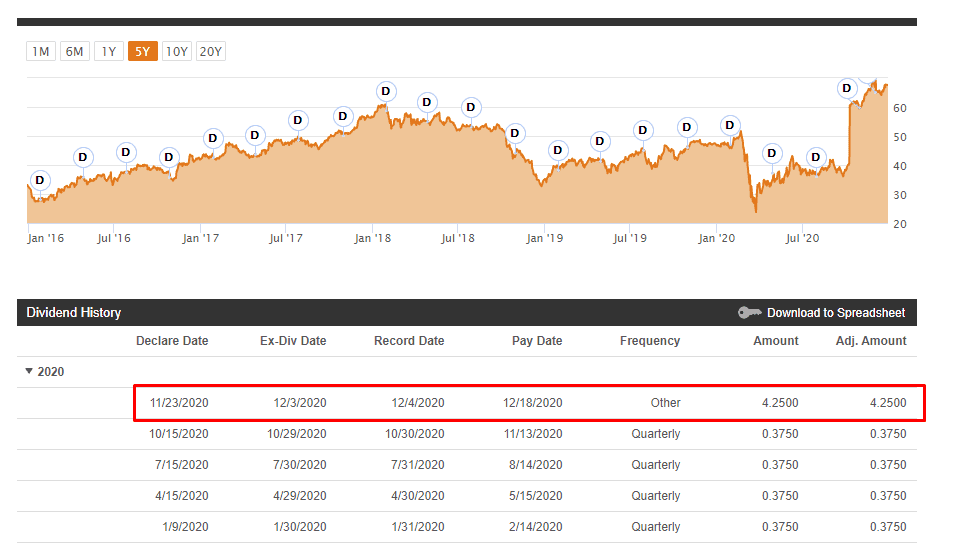
Task: Click Download to Spreadsheet link
Action: click(x=836, y=312)
